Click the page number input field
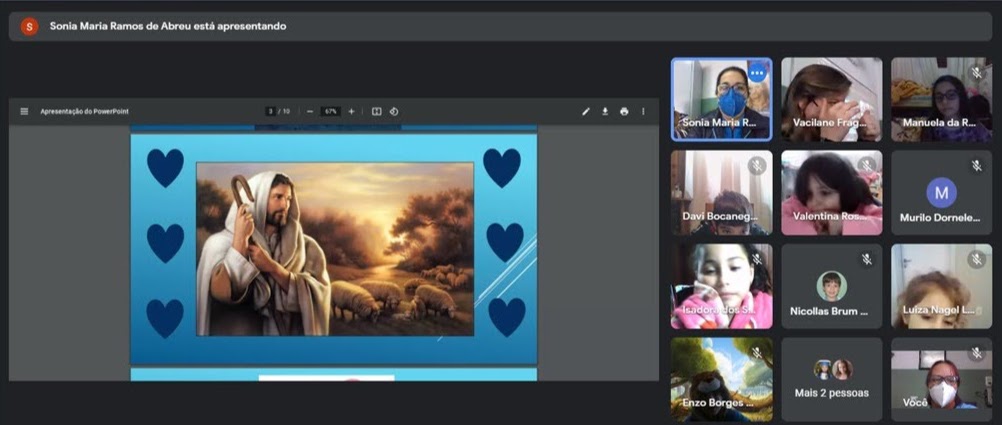The height and width of the screenshot is (425, 1002). pyautogui.click(x=271, y=111)
